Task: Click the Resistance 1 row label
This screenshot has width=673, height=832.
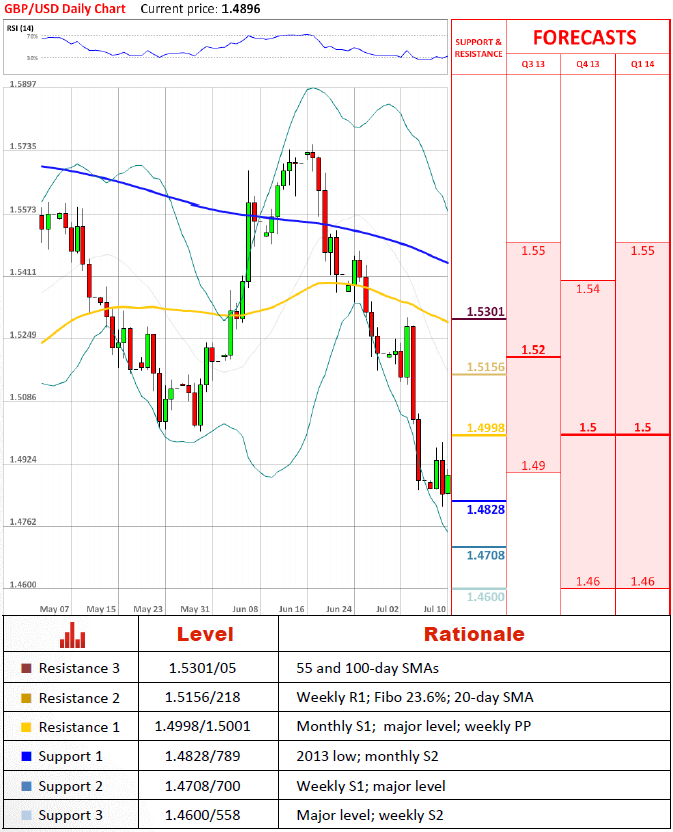Action: (79, 727)
